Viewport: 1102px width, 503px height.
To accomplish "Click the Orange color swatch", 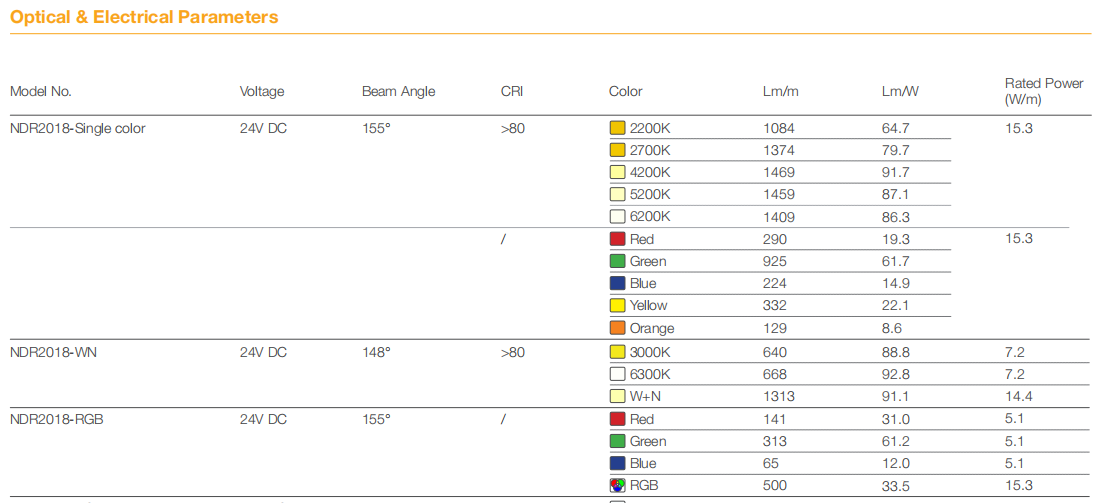I will click(x=616, y=328).
